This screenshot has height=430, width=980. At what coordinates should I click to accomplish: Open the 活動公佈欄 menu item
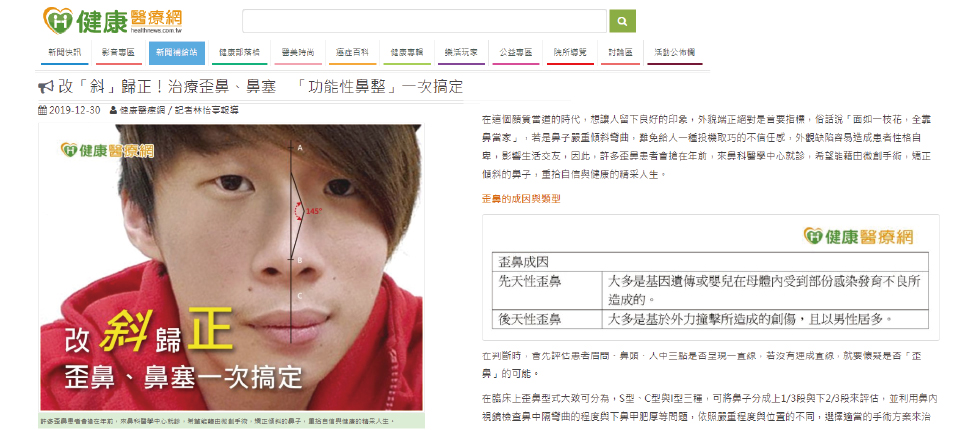tap(674, 52)
